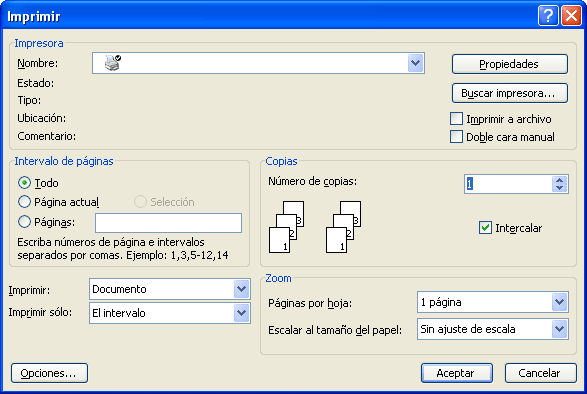Select the Páginas radio option
The image size is (587, 394).
point(24,222)
